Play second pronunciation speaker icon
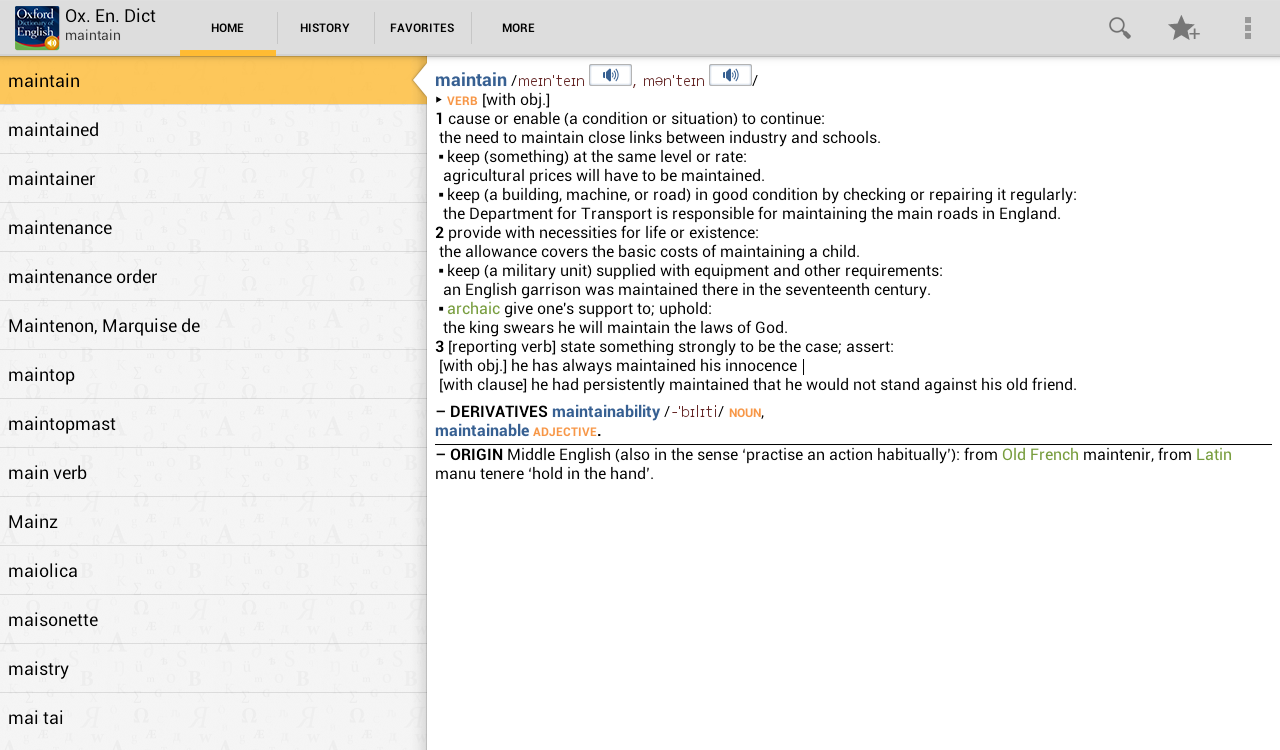 [x=730, y=73]
